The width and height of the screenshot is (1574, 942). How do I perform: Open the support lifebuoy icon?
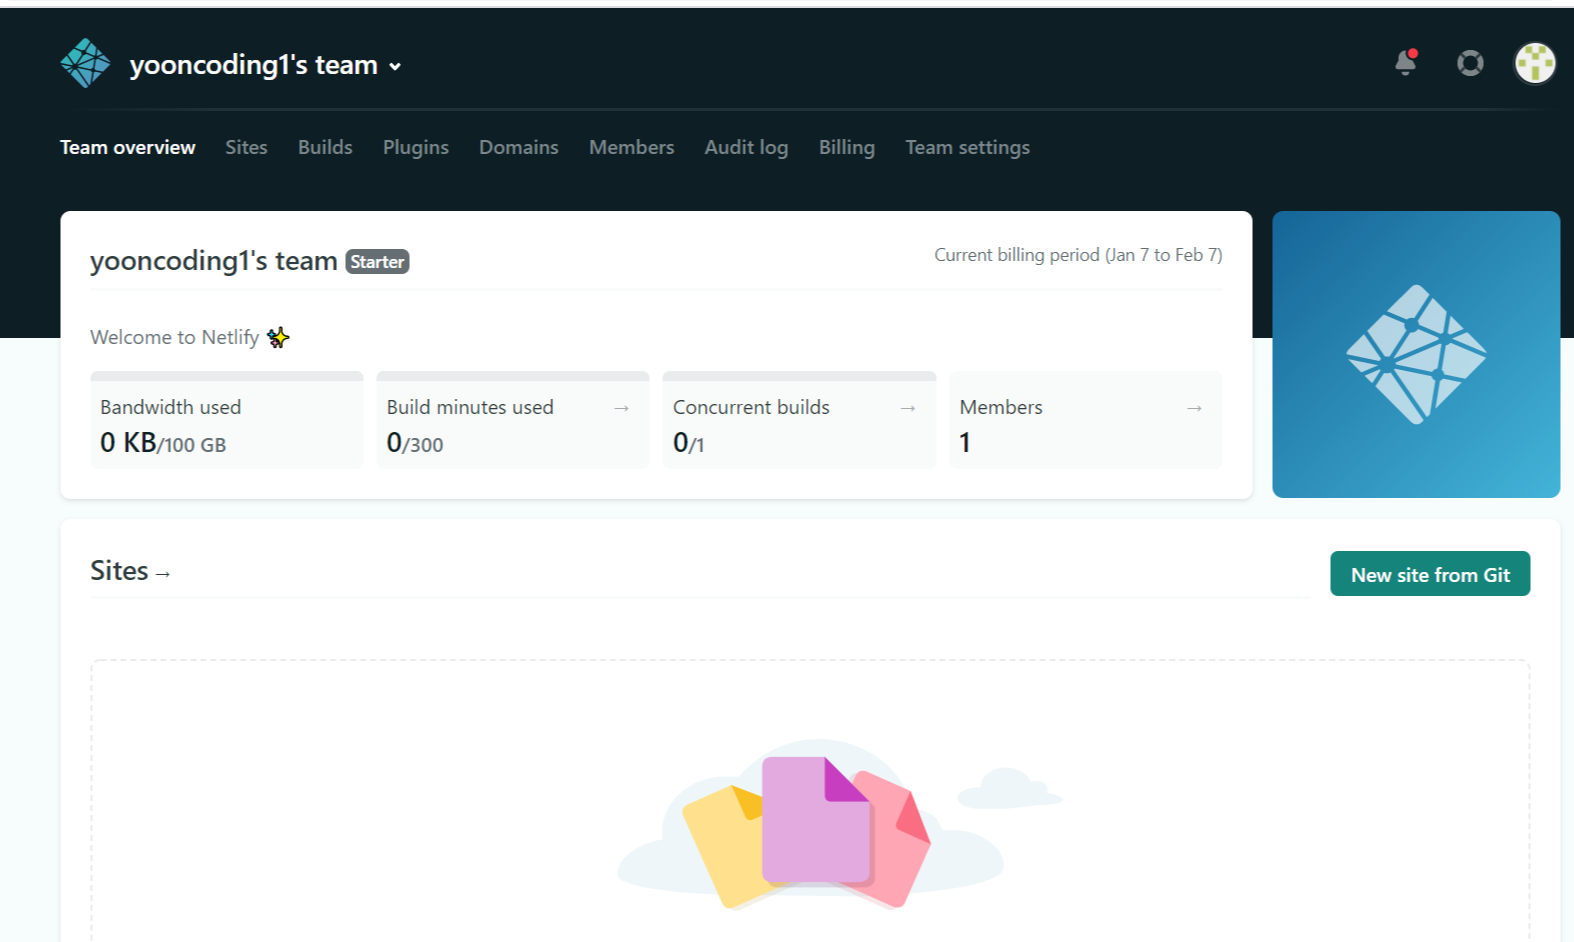point(1470,63)
